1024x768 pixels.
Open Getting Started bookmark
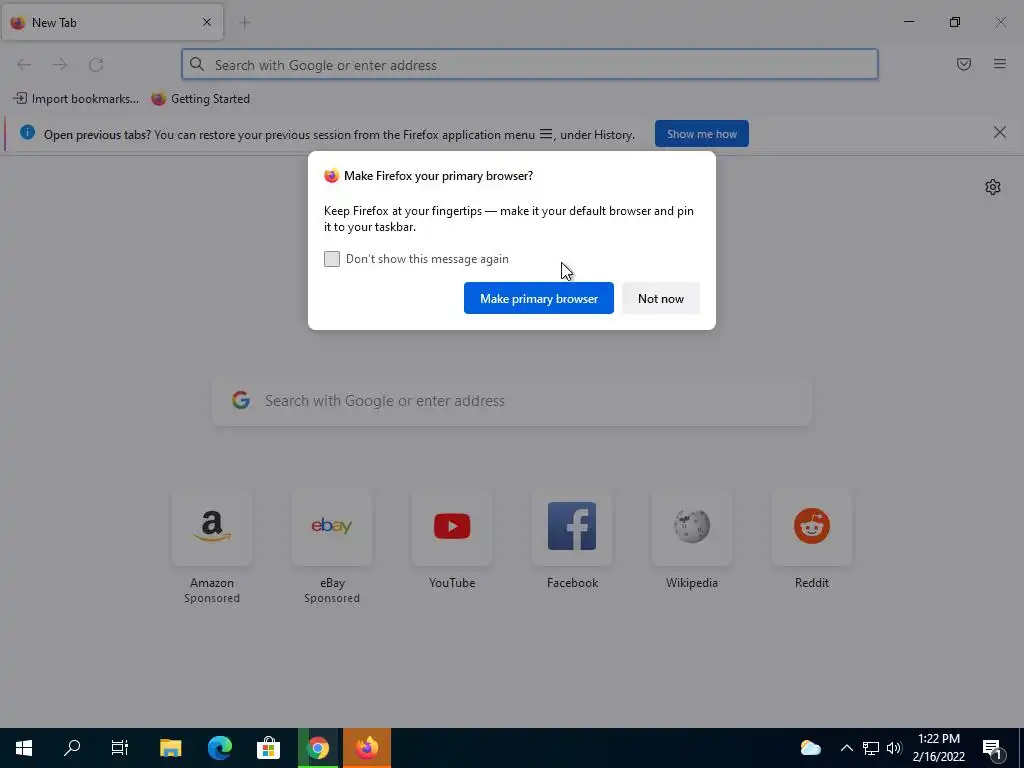pos(200,99)
